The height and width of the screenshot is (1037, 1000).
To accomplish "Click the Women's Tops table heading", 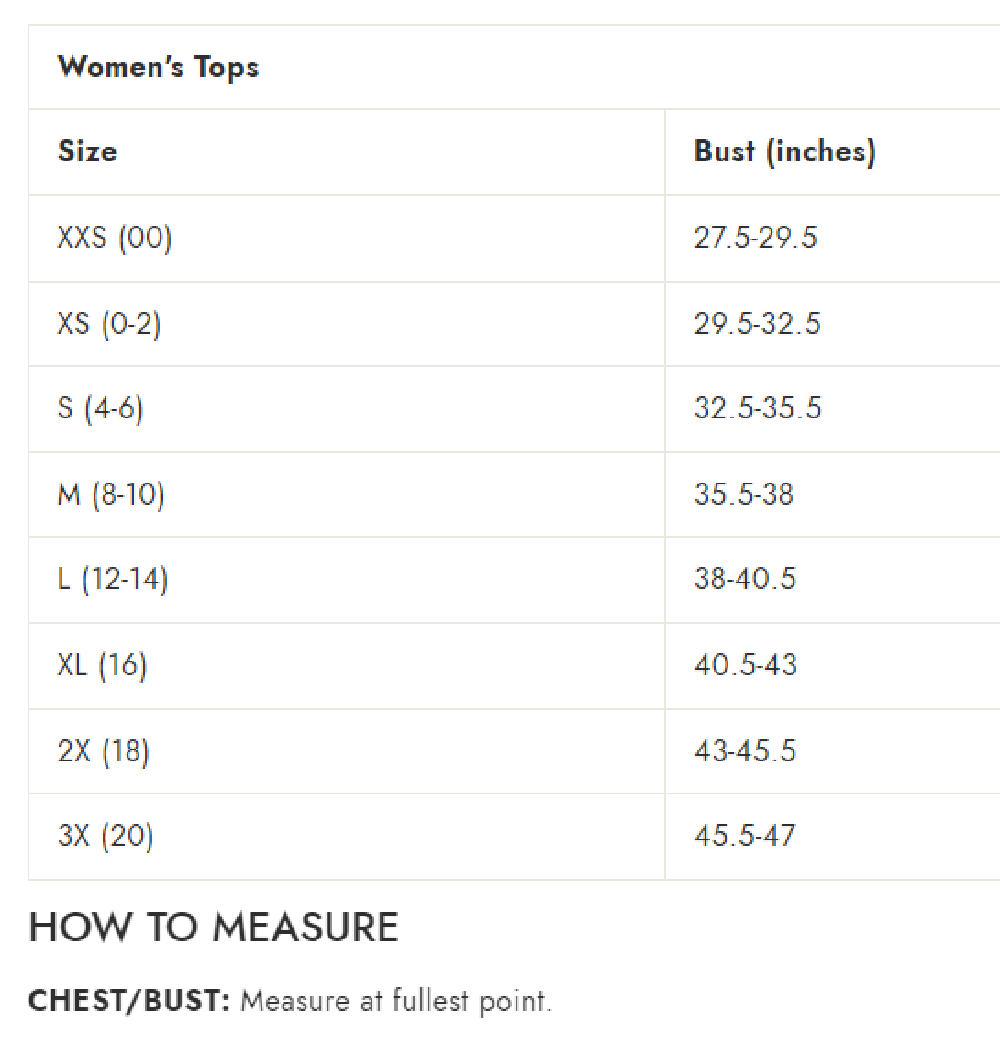I will point(158,68).
